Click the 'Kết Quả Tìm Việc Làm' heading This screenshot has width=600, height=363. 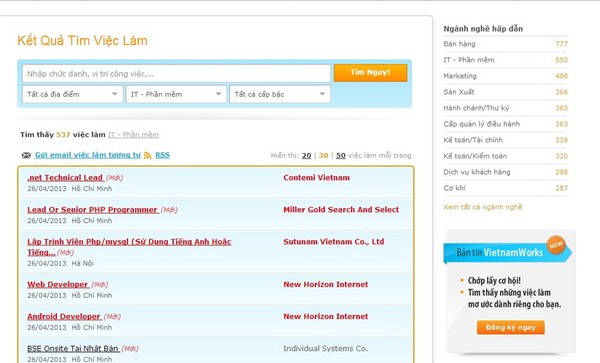tap(82, 41)
